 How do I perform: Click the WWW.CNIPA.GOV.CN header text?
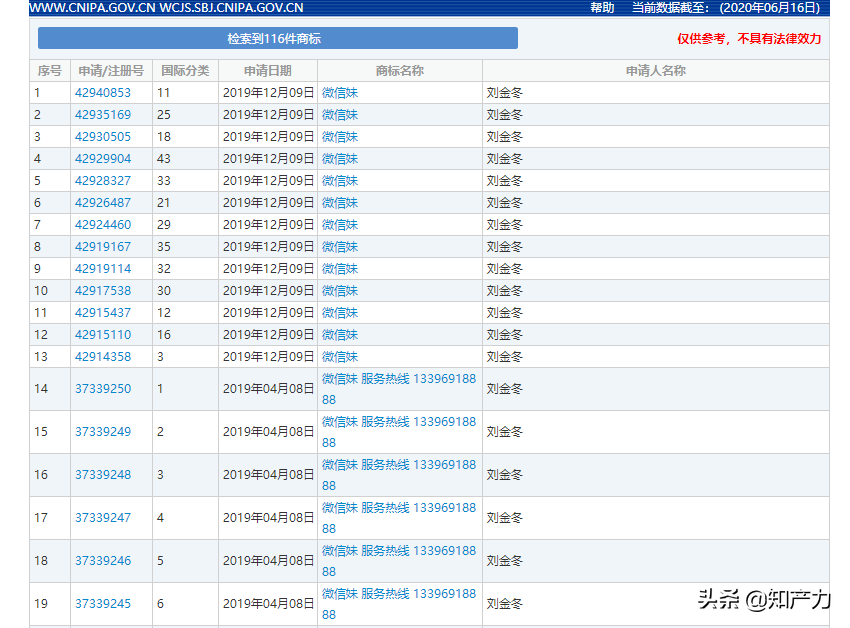92,8
